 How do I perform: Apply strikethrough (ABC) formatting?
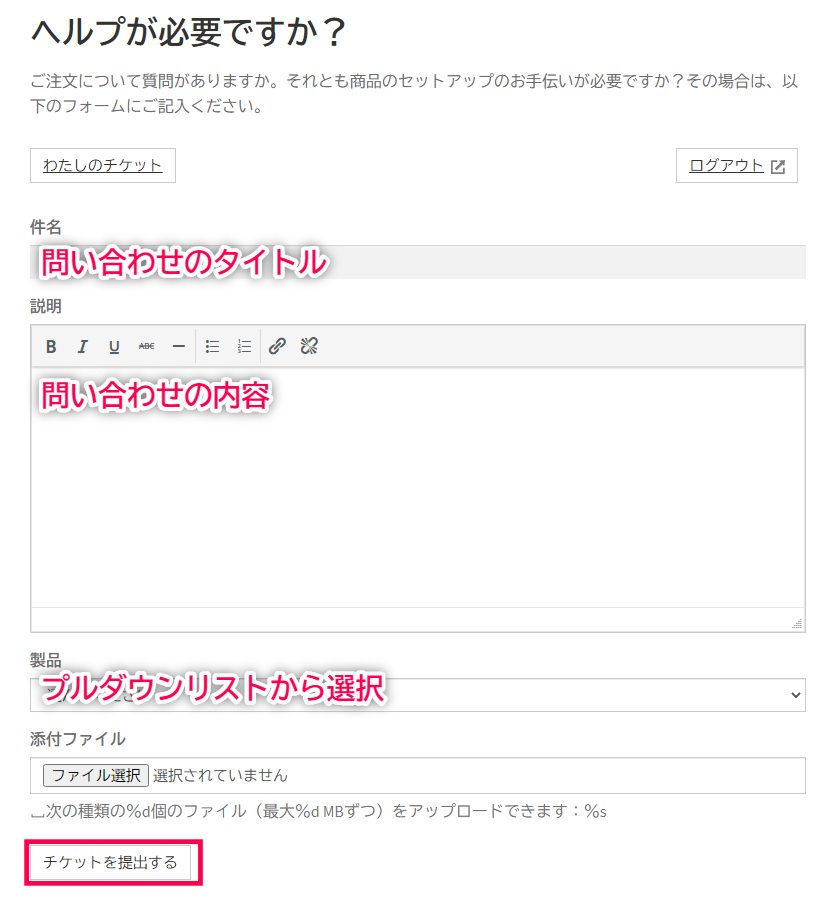click(x=146, y=347)
